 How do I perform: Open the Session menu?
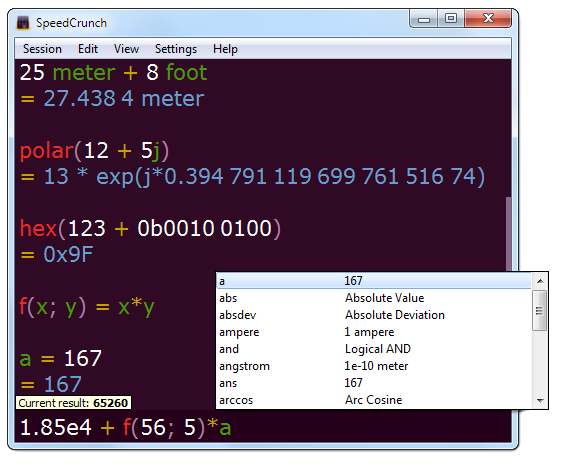(x=42, y=49)
